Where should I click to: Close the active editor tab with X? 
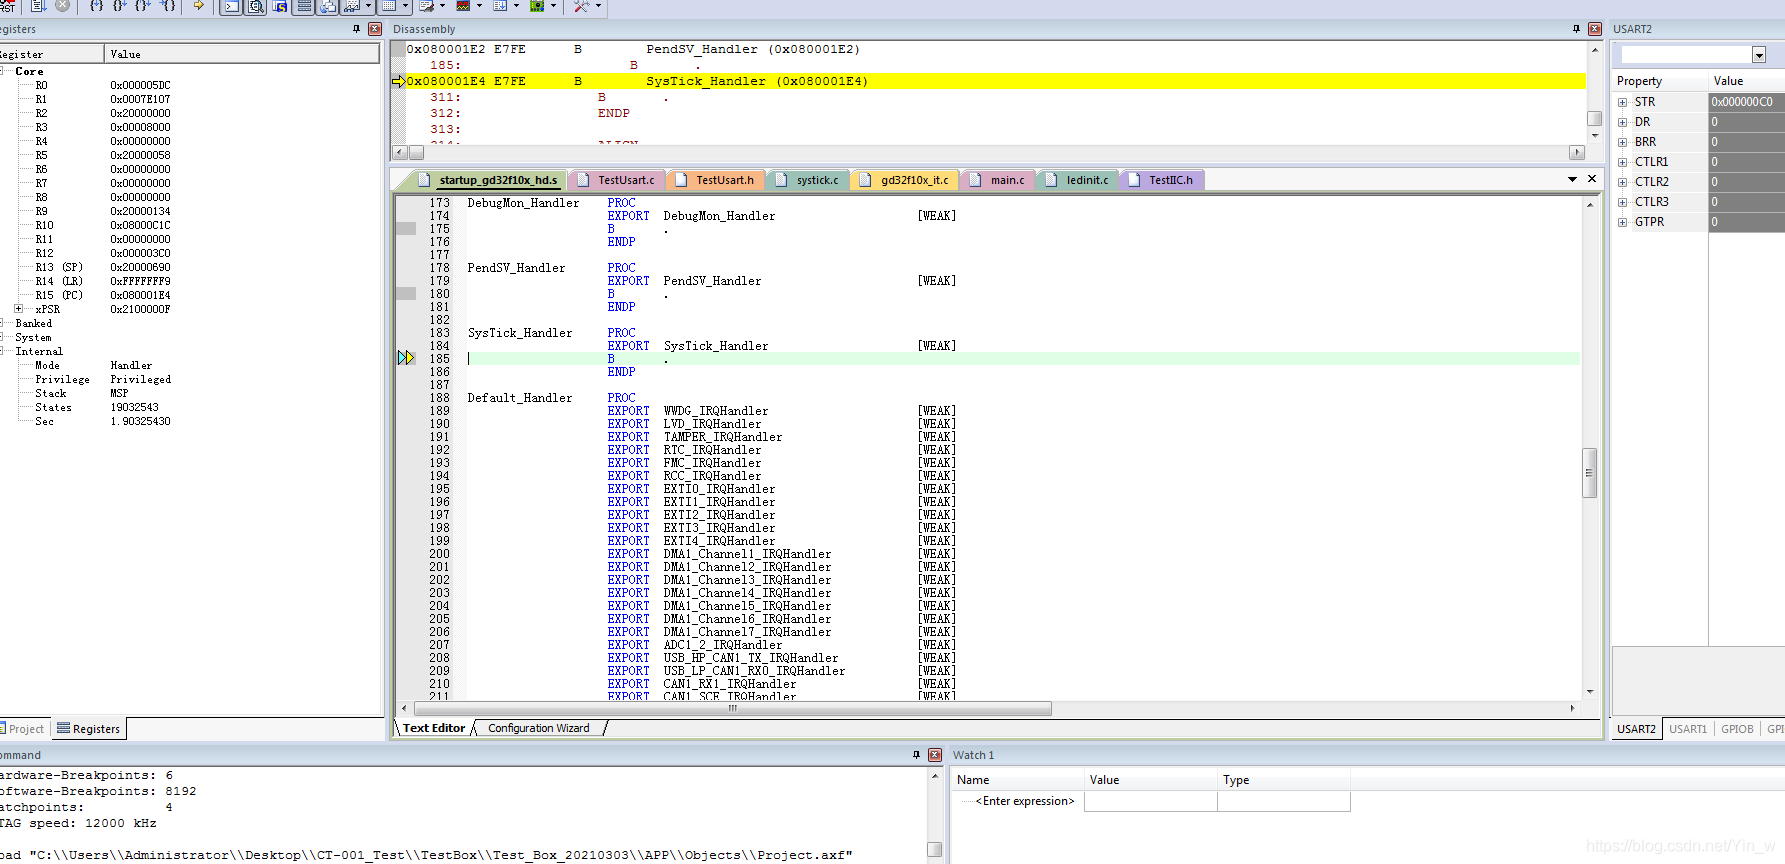coord(1592,179)
